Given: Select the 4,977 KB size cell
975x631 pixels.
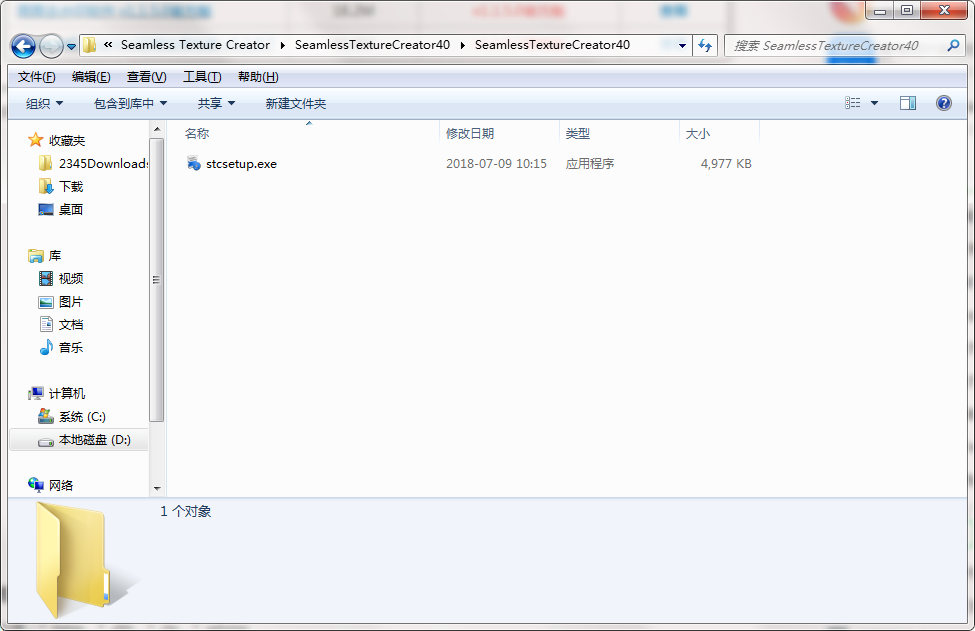Looking at the screenshot, I should coord(726,164).
